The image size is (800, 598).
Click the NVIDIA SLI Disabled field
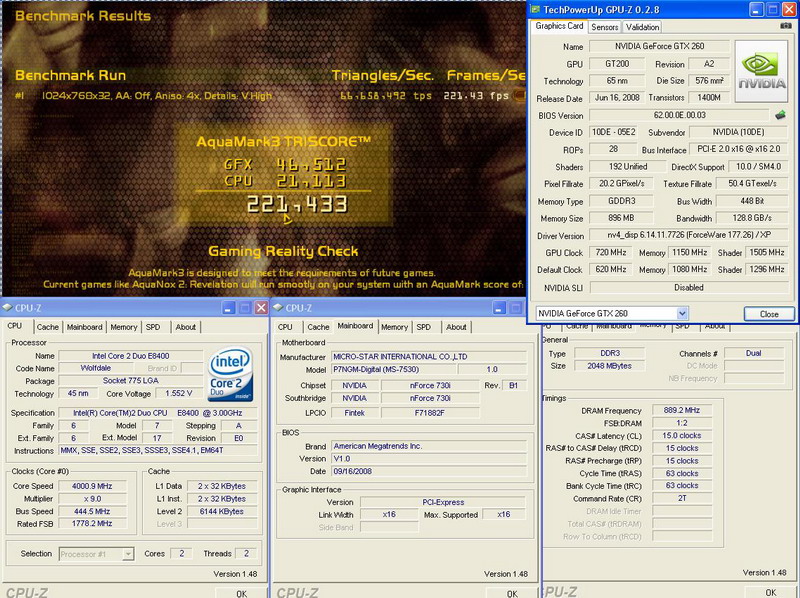[x=689, y=287]
